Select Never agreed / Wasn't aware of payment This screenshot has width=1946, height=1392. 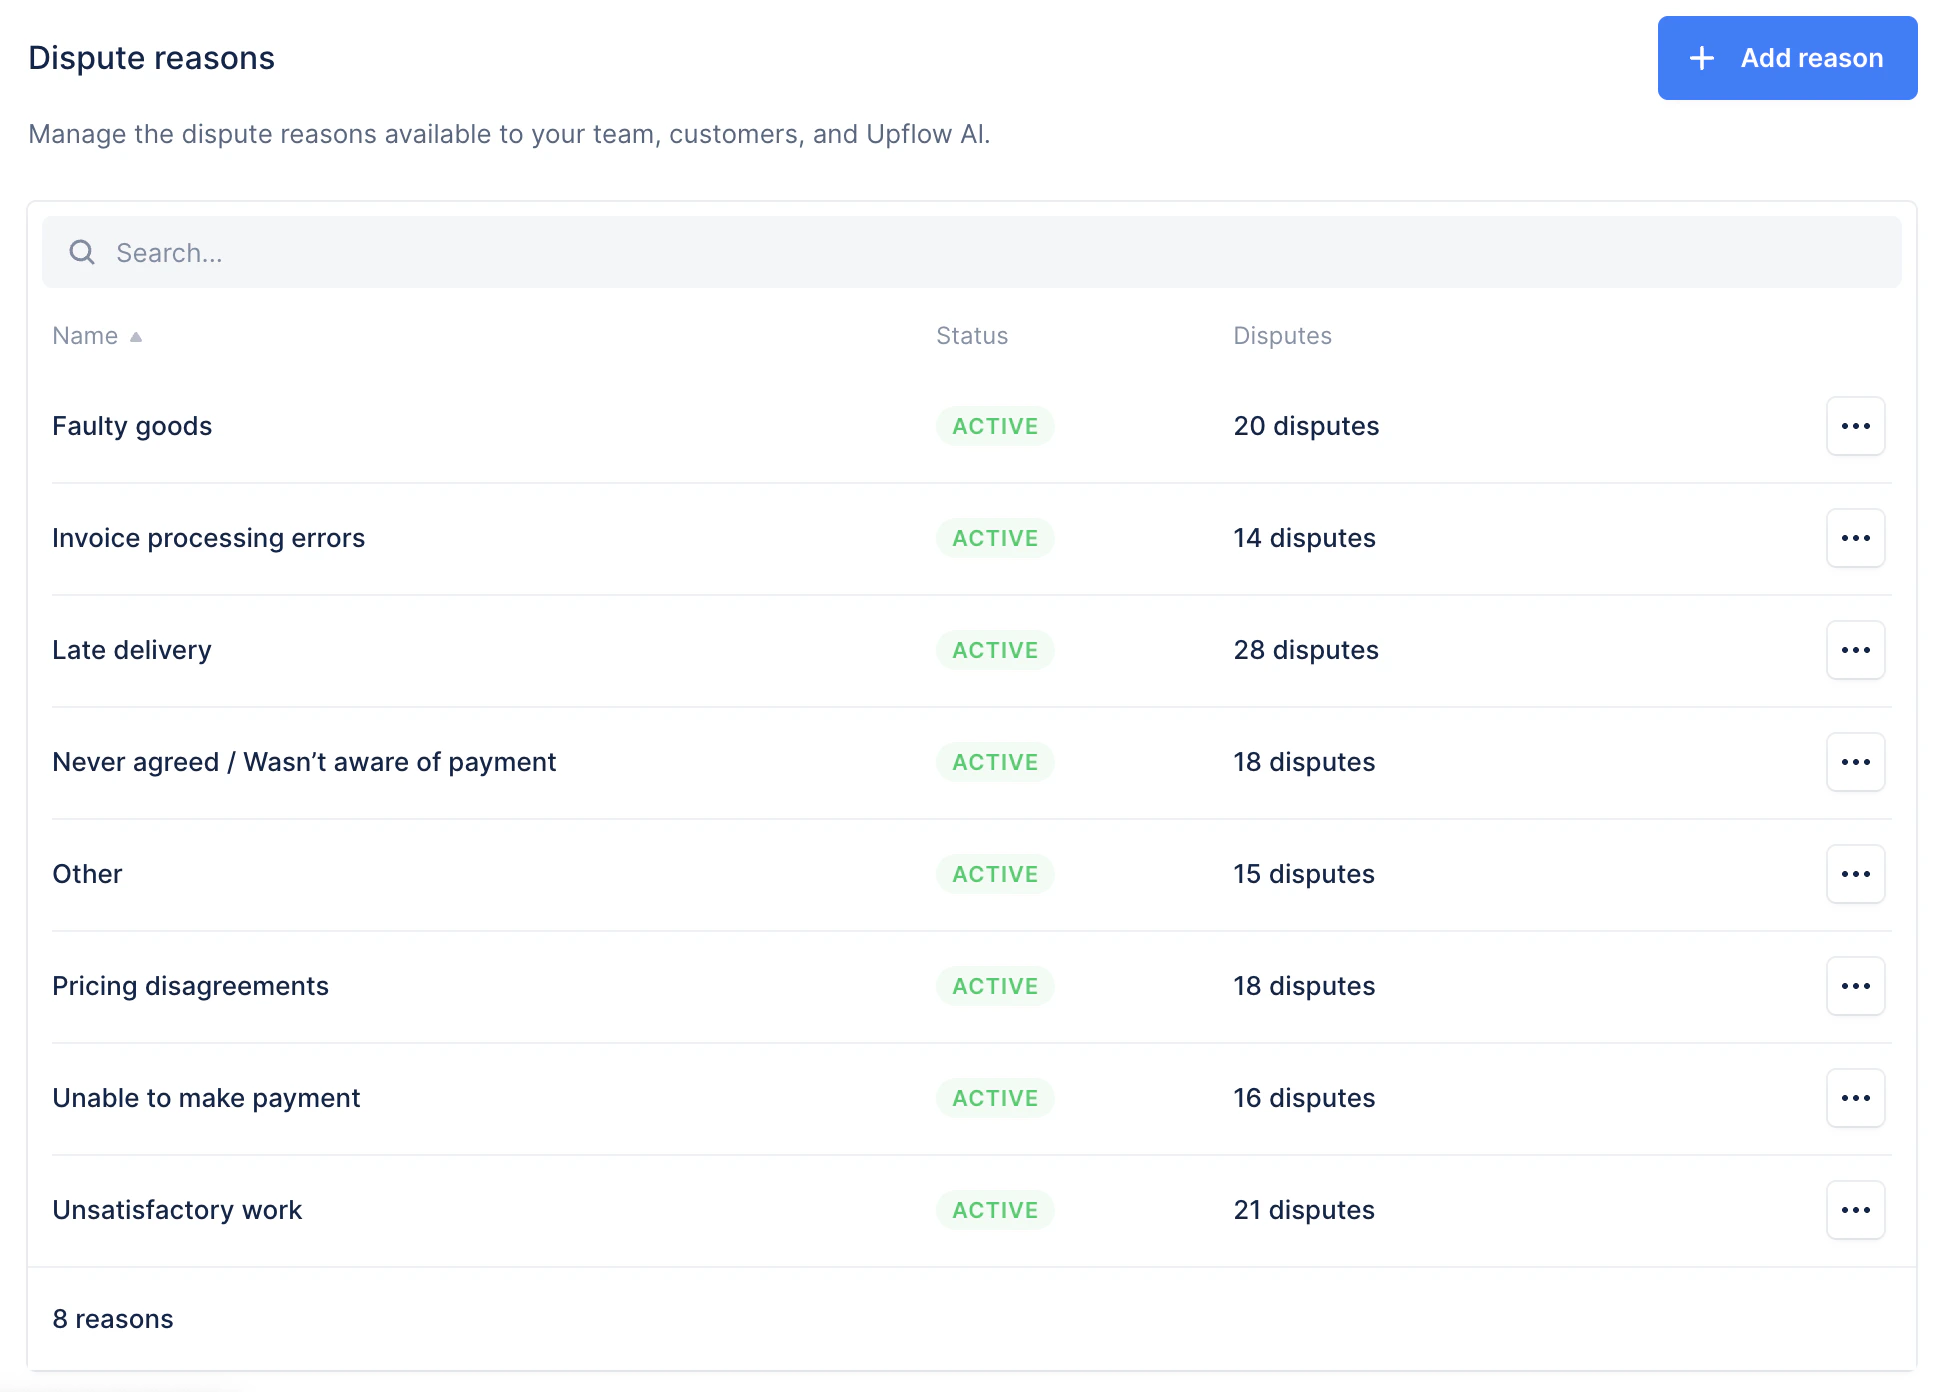tap(304, 762)
